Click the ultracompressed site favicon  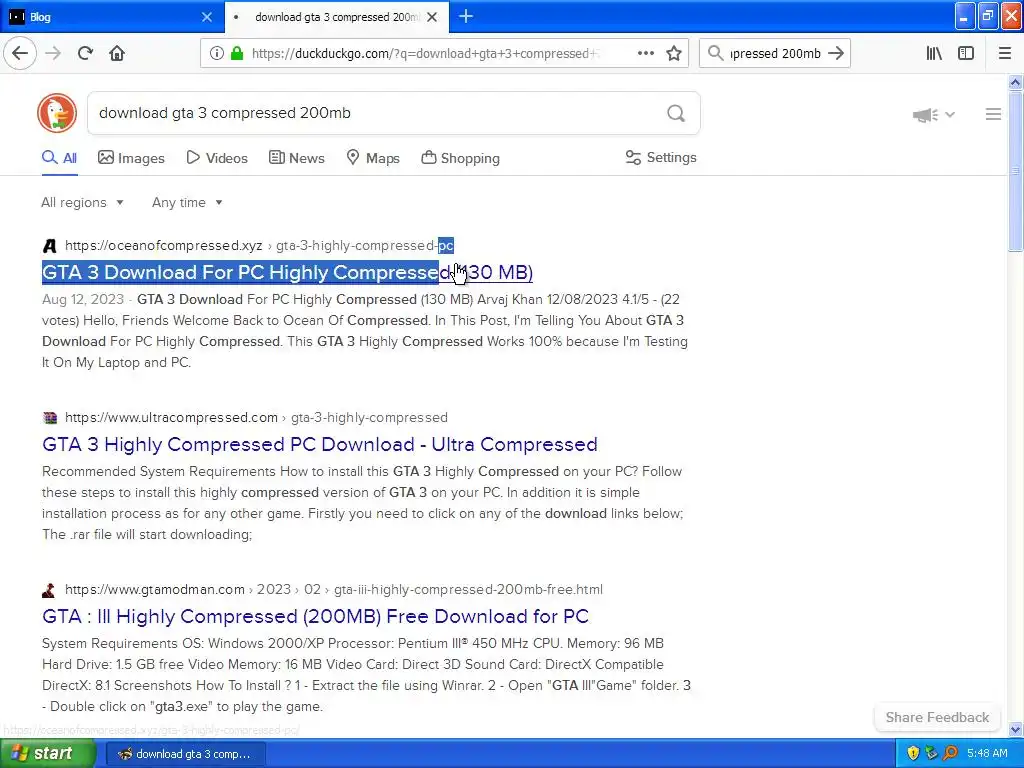tap(50, 417)
